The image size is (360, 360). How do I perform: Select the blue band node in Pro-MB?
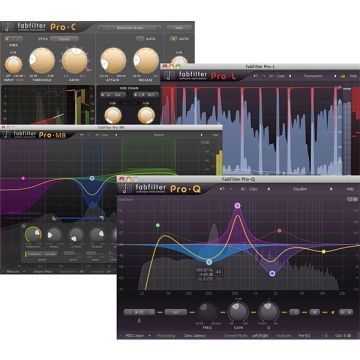[92, 179]
